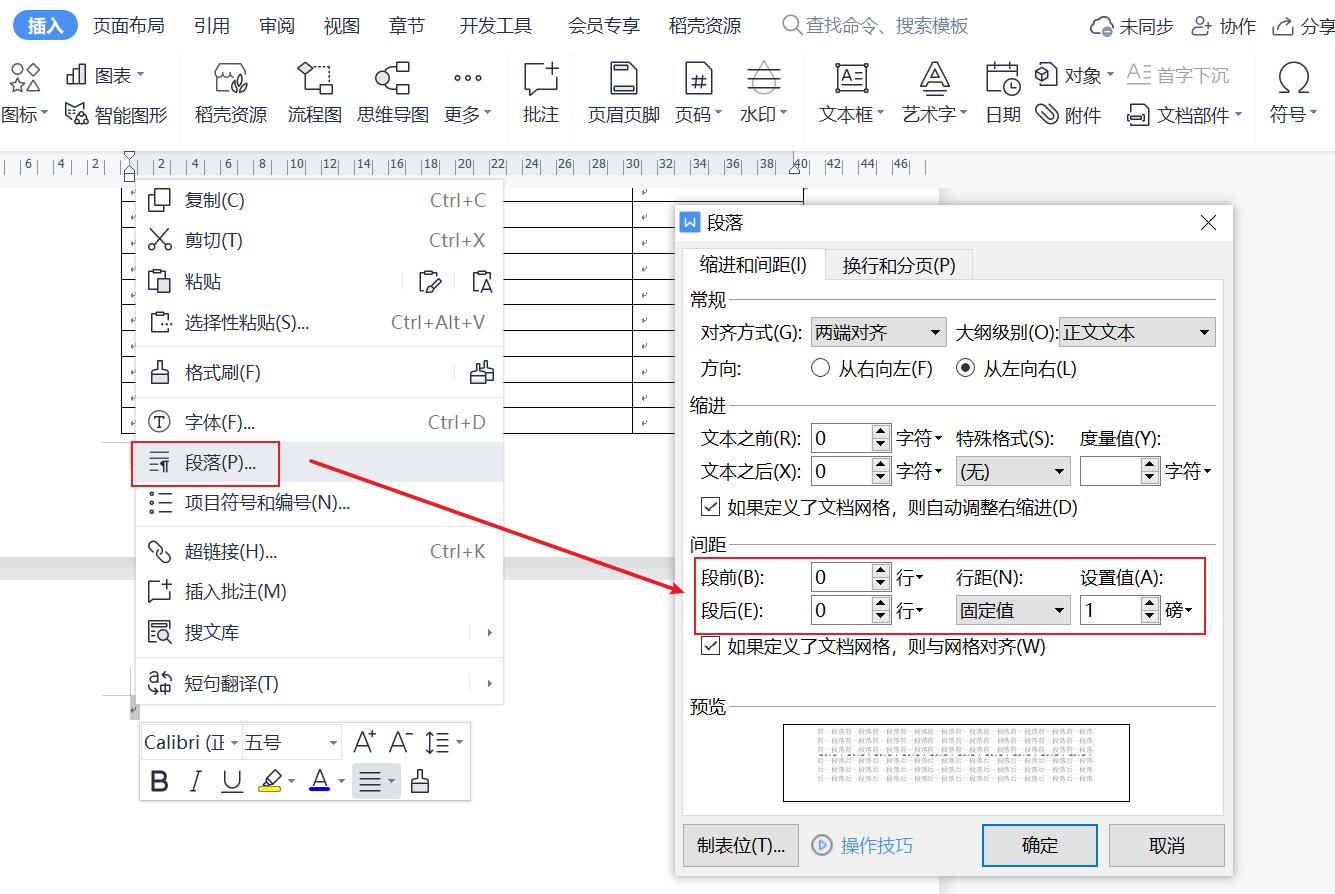Click the 确定 button

[1039, 845]
